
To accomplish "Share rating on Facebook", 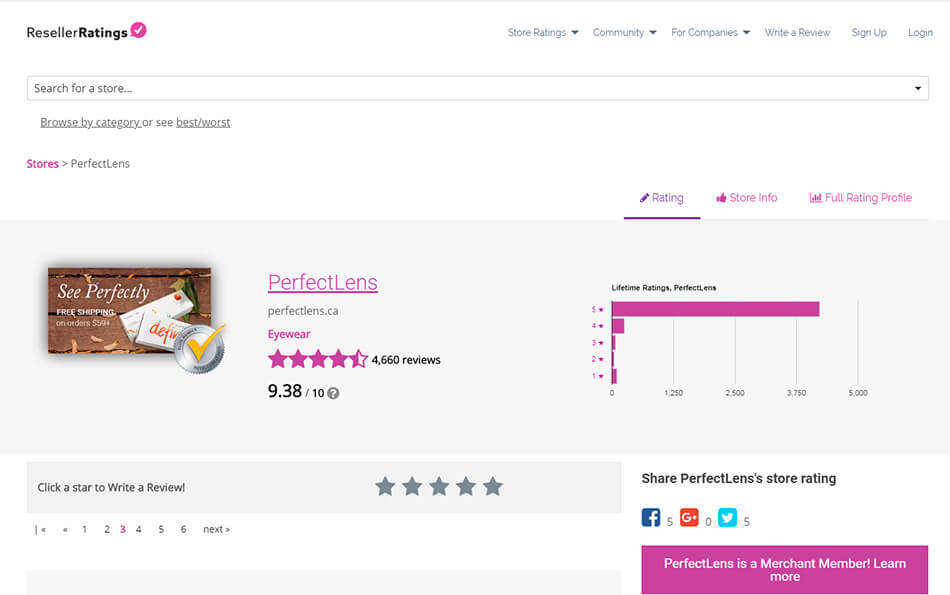I will coord(651,517).
